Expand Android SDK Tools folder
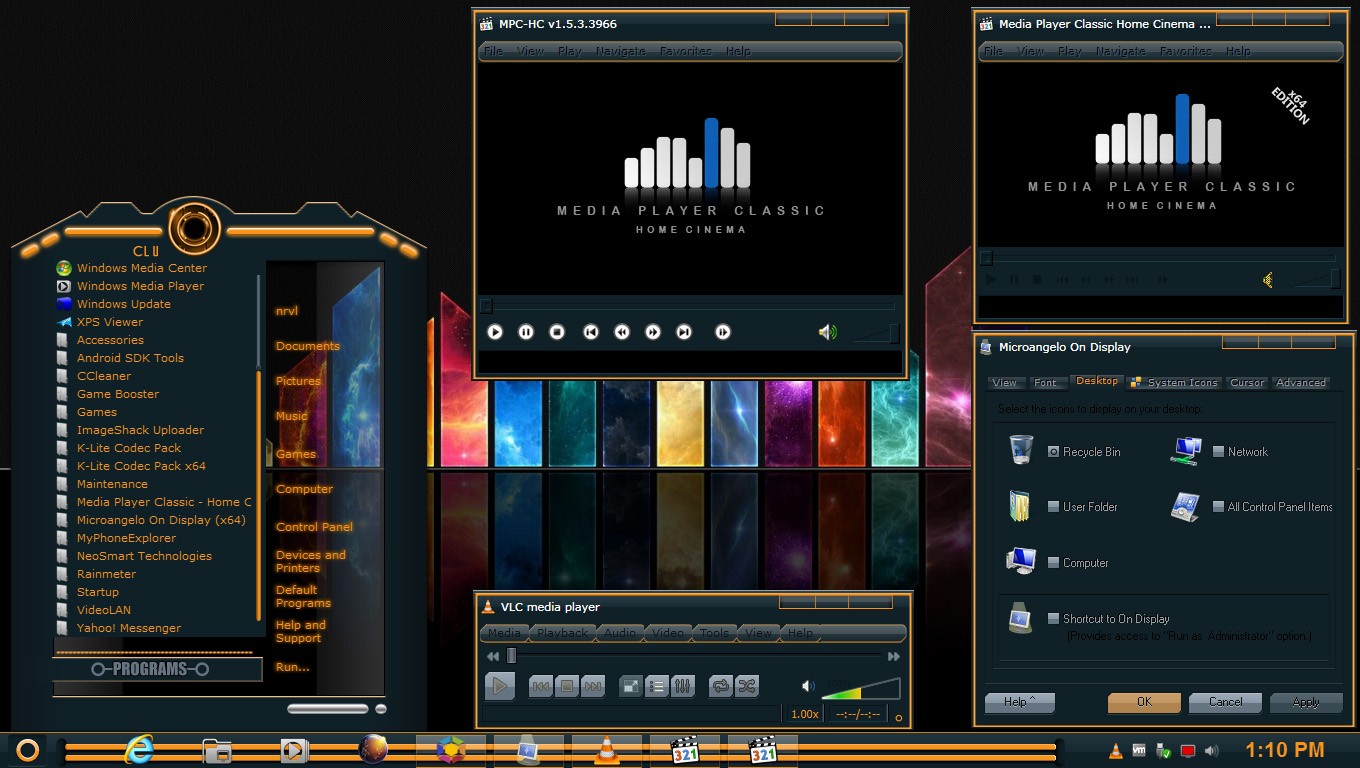The image size is (1360, 768). pos(130,358)
